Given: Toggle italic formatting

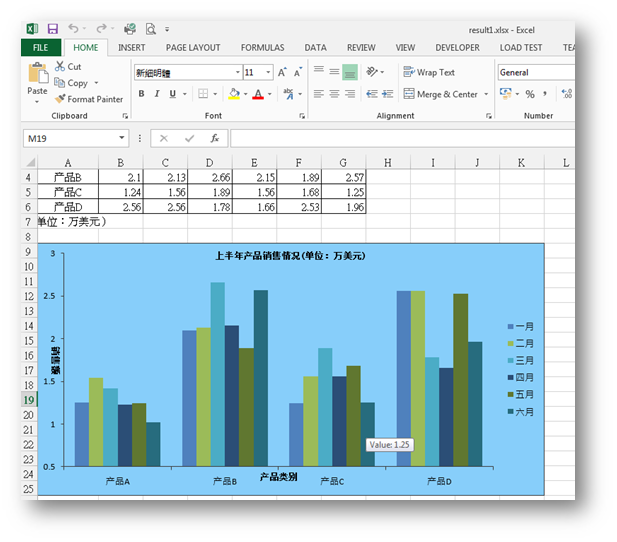Looking at the screenshot, I should pos(156,94).
